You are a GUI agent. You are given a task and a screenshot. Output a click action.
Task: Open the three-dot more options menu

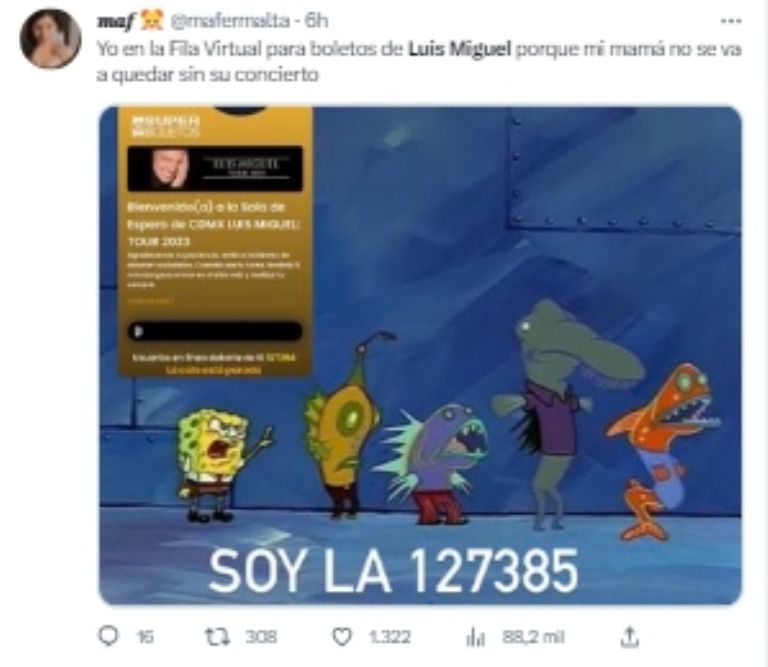pos(731,21)
